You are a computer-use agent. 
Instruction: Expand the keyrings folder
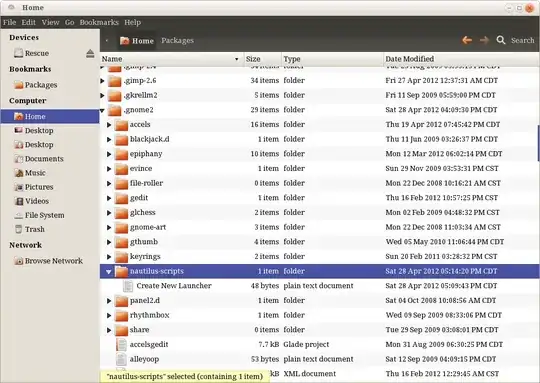(109, 257)
